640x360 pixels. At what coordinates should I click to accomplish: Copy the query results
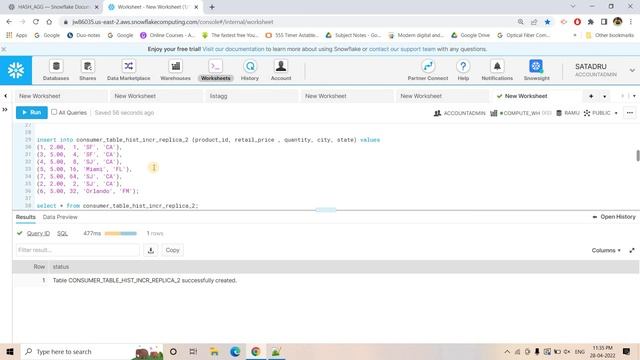(172, 250)
